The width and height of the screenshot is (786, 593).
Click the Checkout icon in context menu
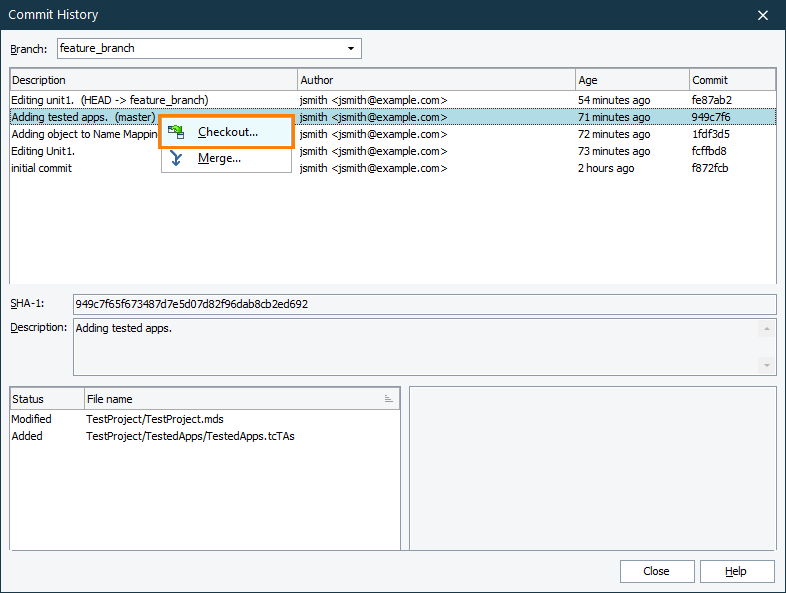176,132
